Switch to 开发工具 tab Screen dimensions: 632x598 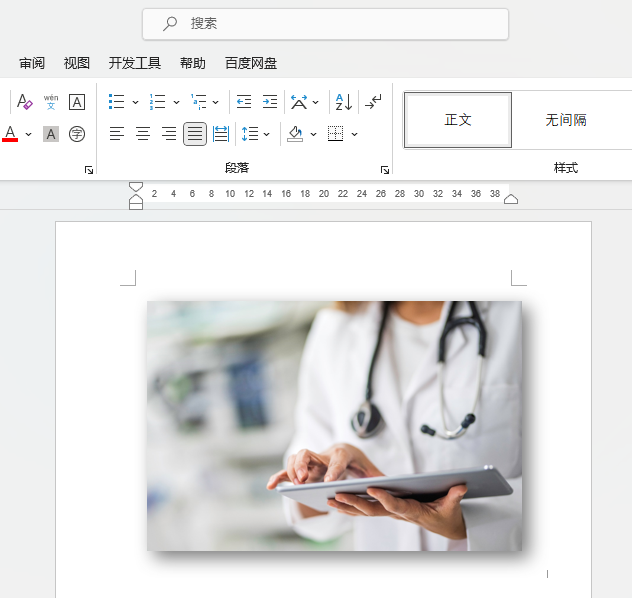[x=135, y=63]
